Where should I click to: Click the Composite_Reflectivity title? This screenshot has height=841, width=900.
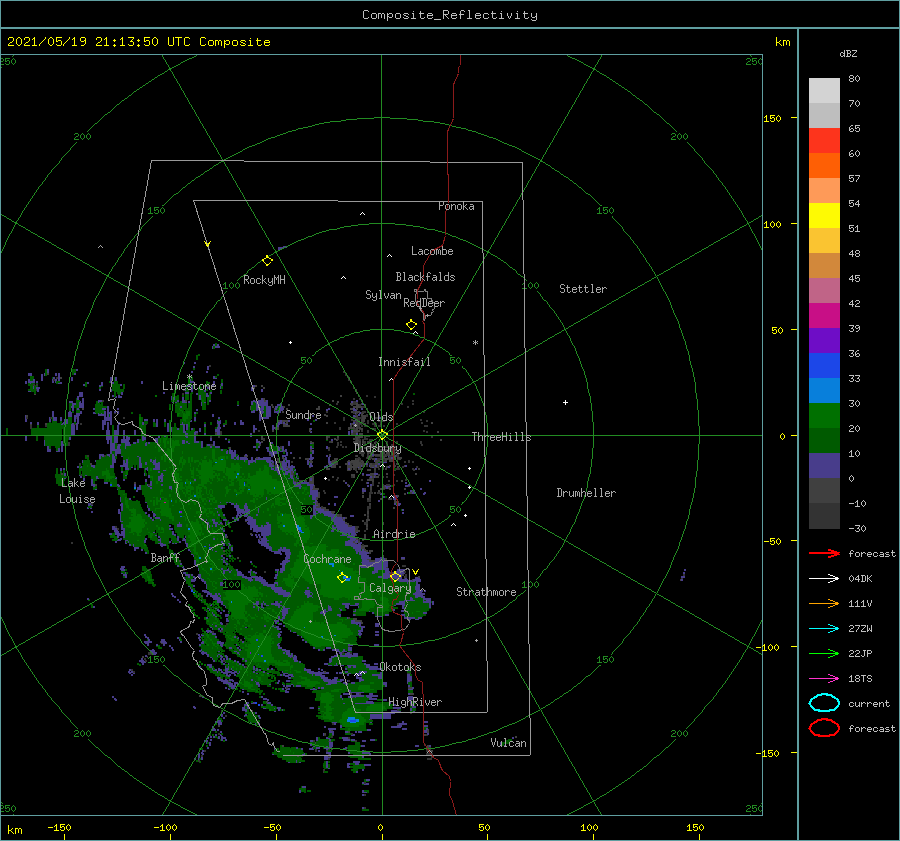[x=450, y=15]
